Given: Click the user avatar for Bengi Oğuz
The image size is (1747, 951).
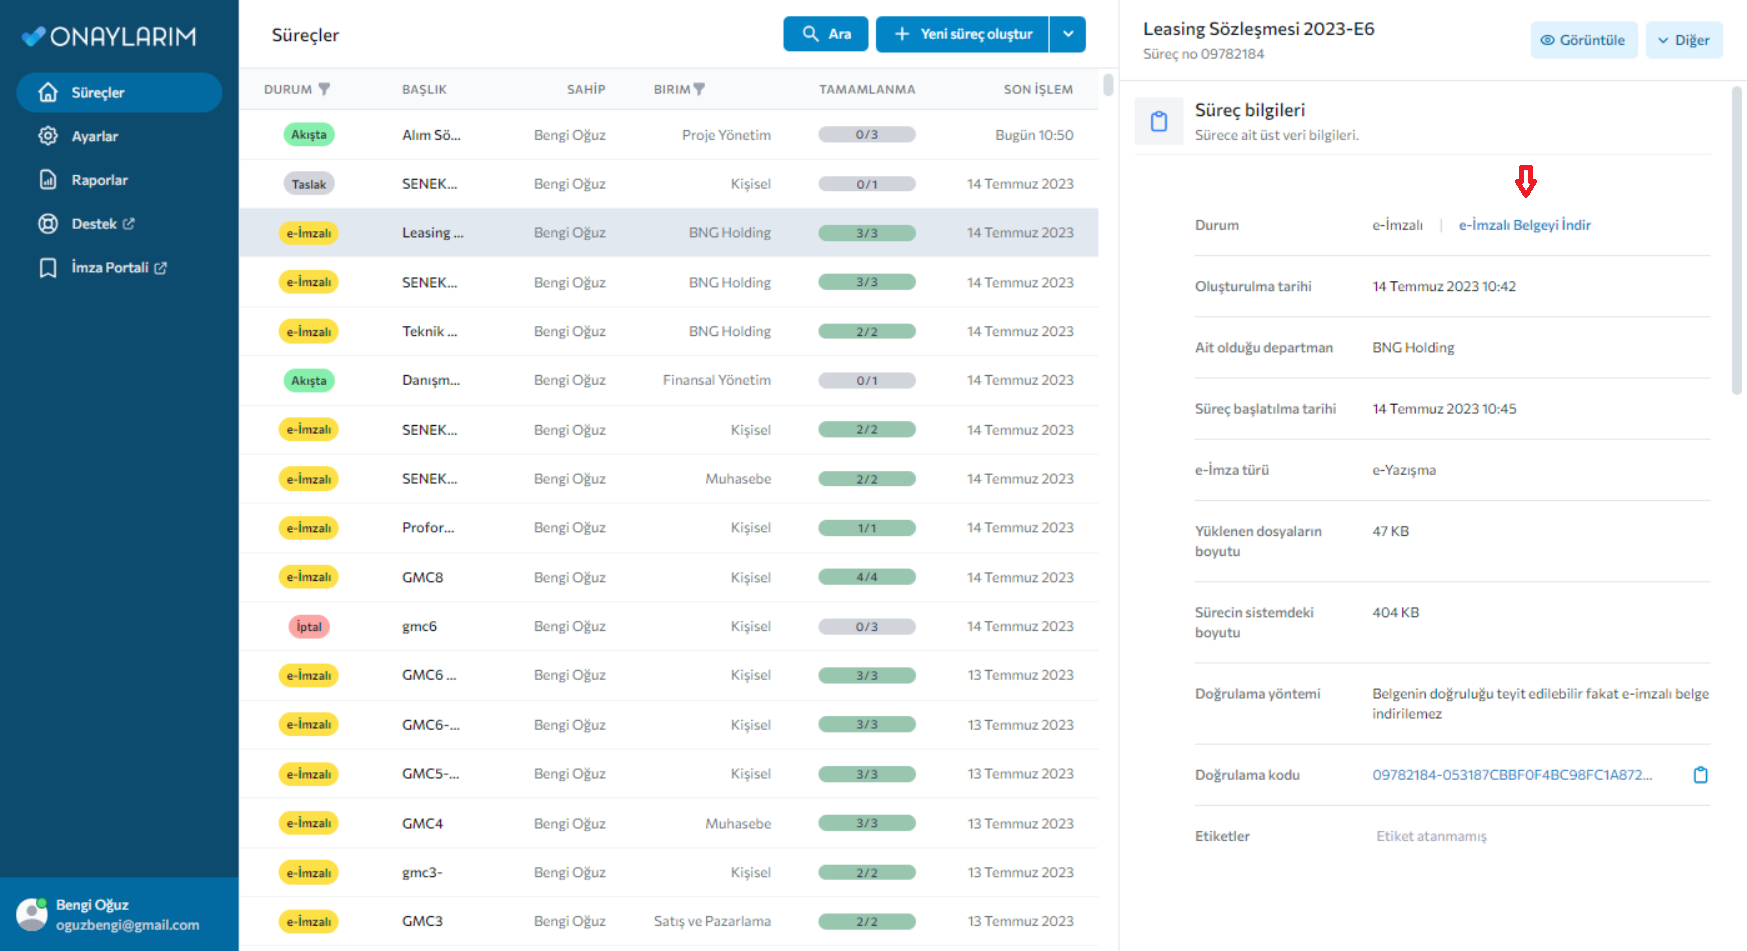Looking at the screenshot, I should coord(32,914).
